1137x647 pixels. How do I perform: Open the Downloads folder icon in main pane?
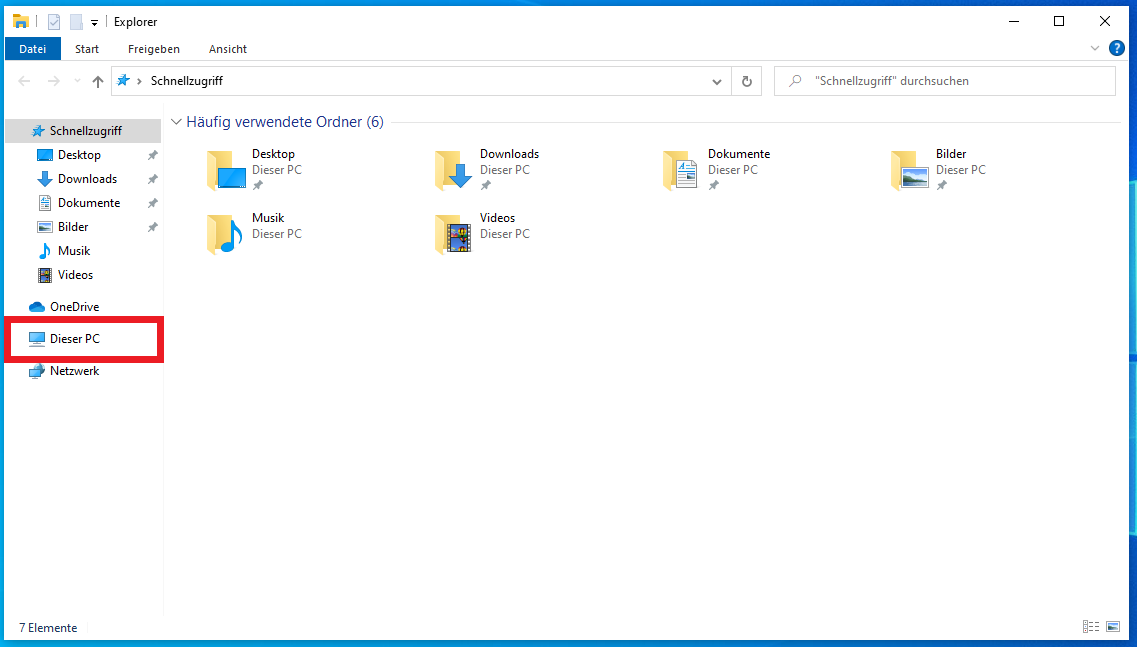[454, 170]
